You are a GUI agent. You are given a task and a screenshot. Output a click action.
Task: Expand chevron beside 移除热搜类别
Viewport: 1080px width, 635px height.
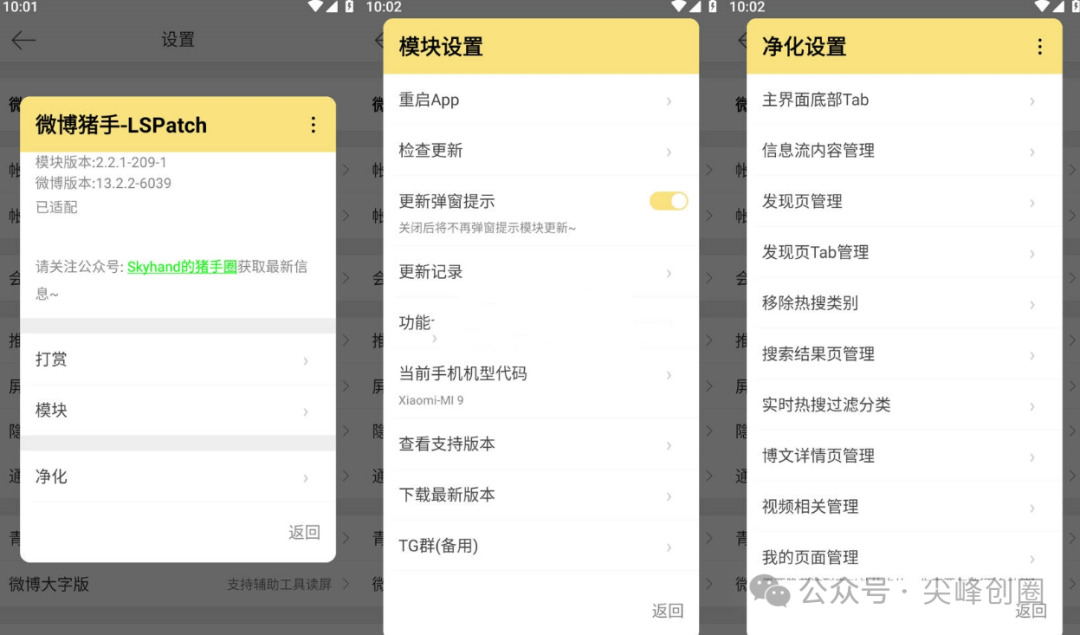point(1032,304)
